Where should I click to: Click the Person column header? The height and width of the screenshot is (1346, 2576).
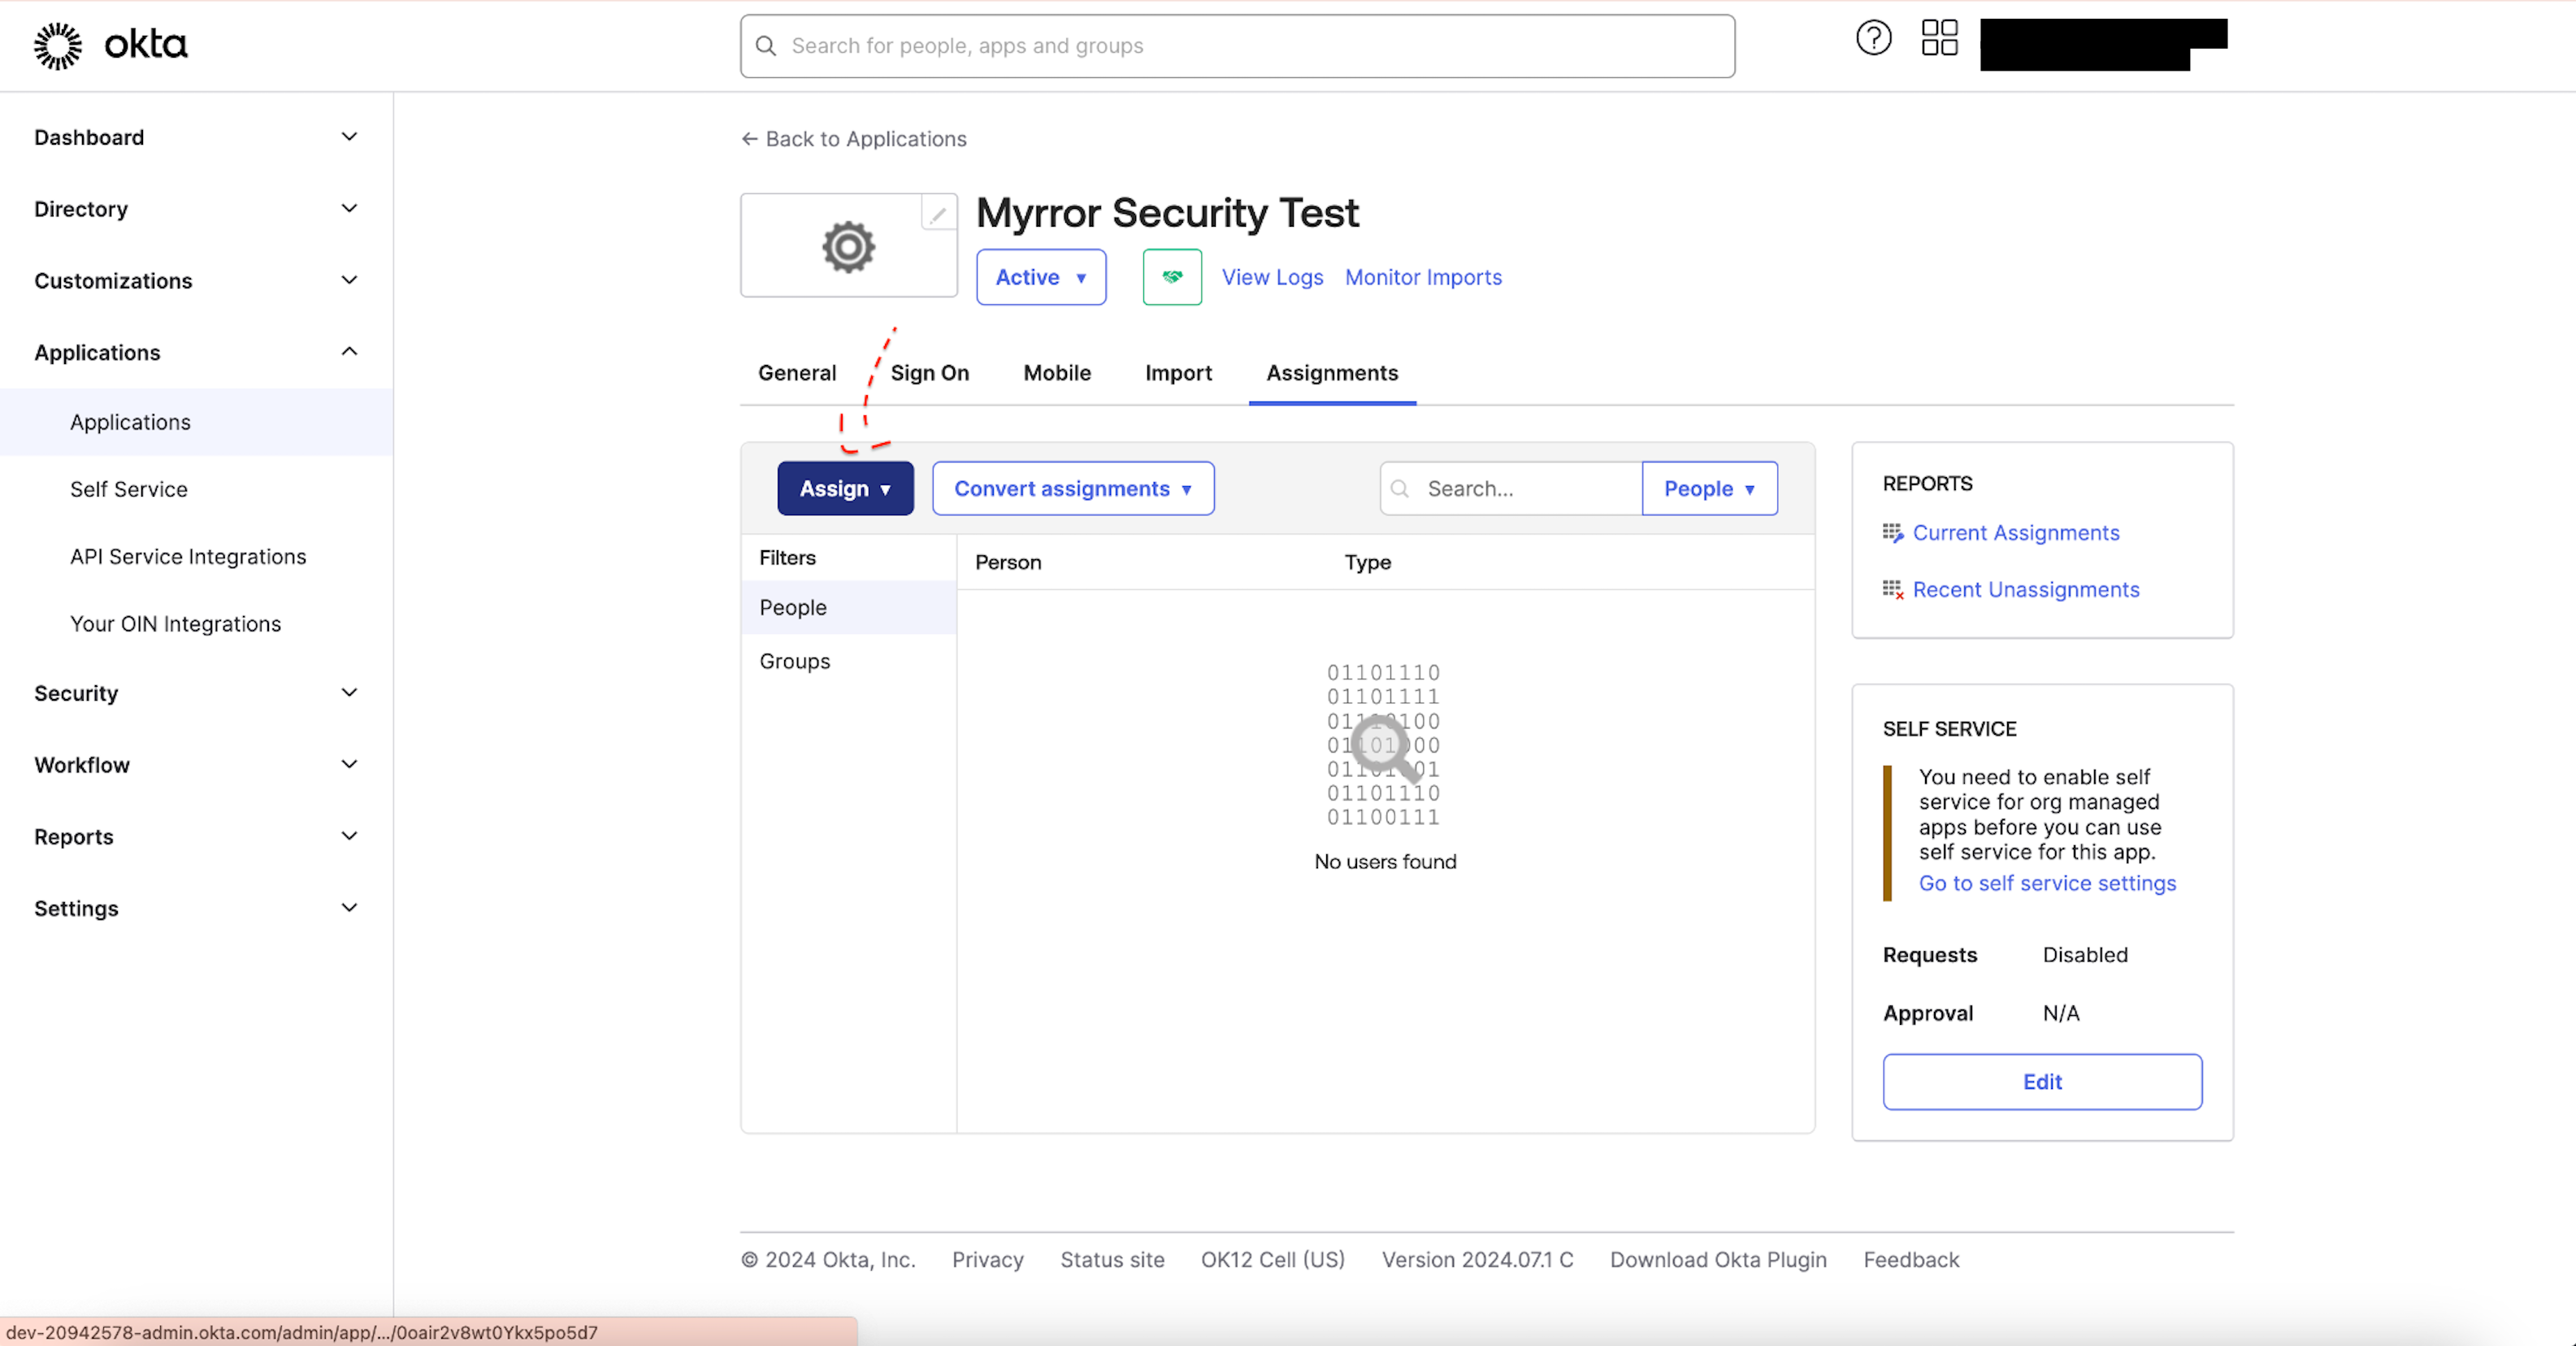click(x=1008, y=563)
